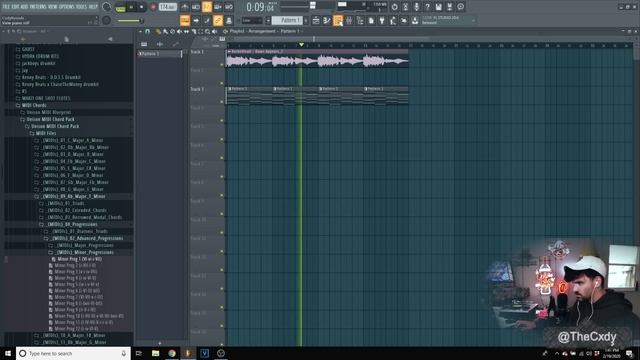Screen dimensions: 640x360
Task: Toggle the highlighted countdown before recording button
Action: pos(207,7)
